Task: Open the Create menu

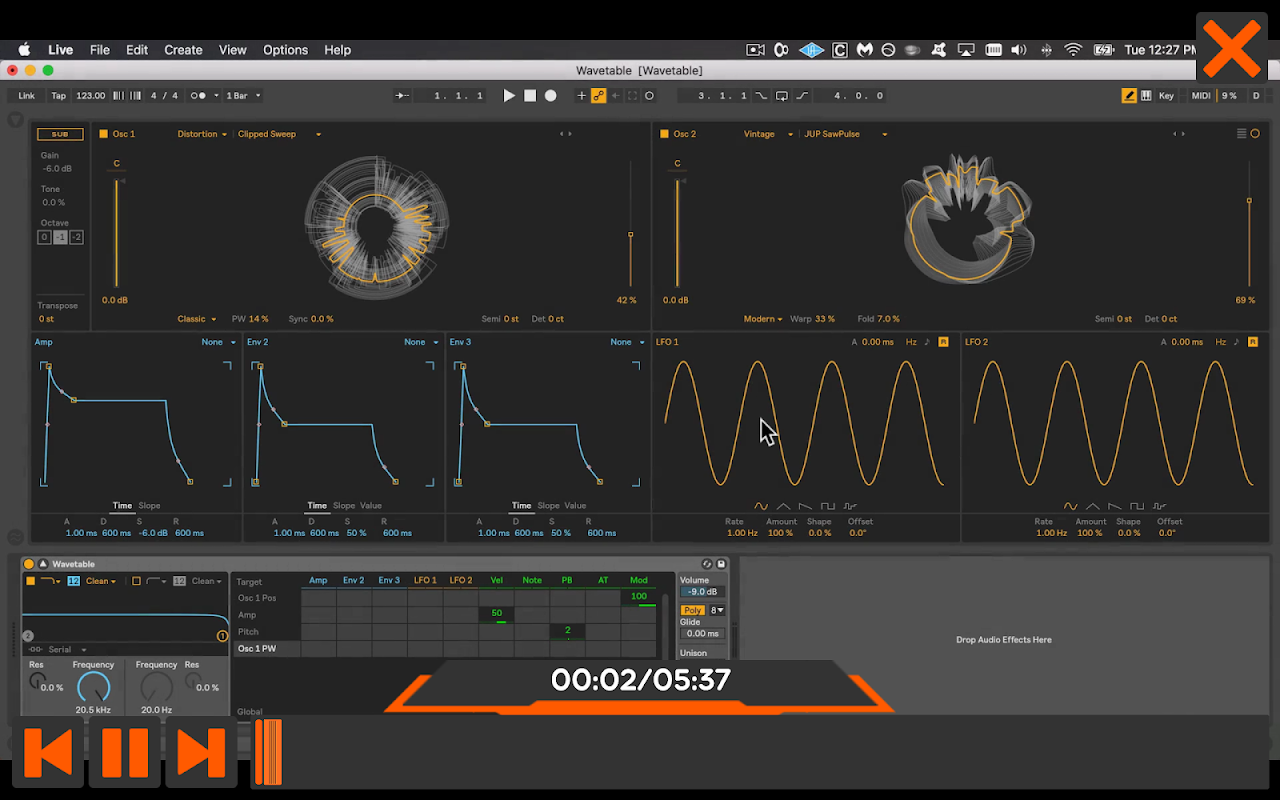Action: coord(183,50)
